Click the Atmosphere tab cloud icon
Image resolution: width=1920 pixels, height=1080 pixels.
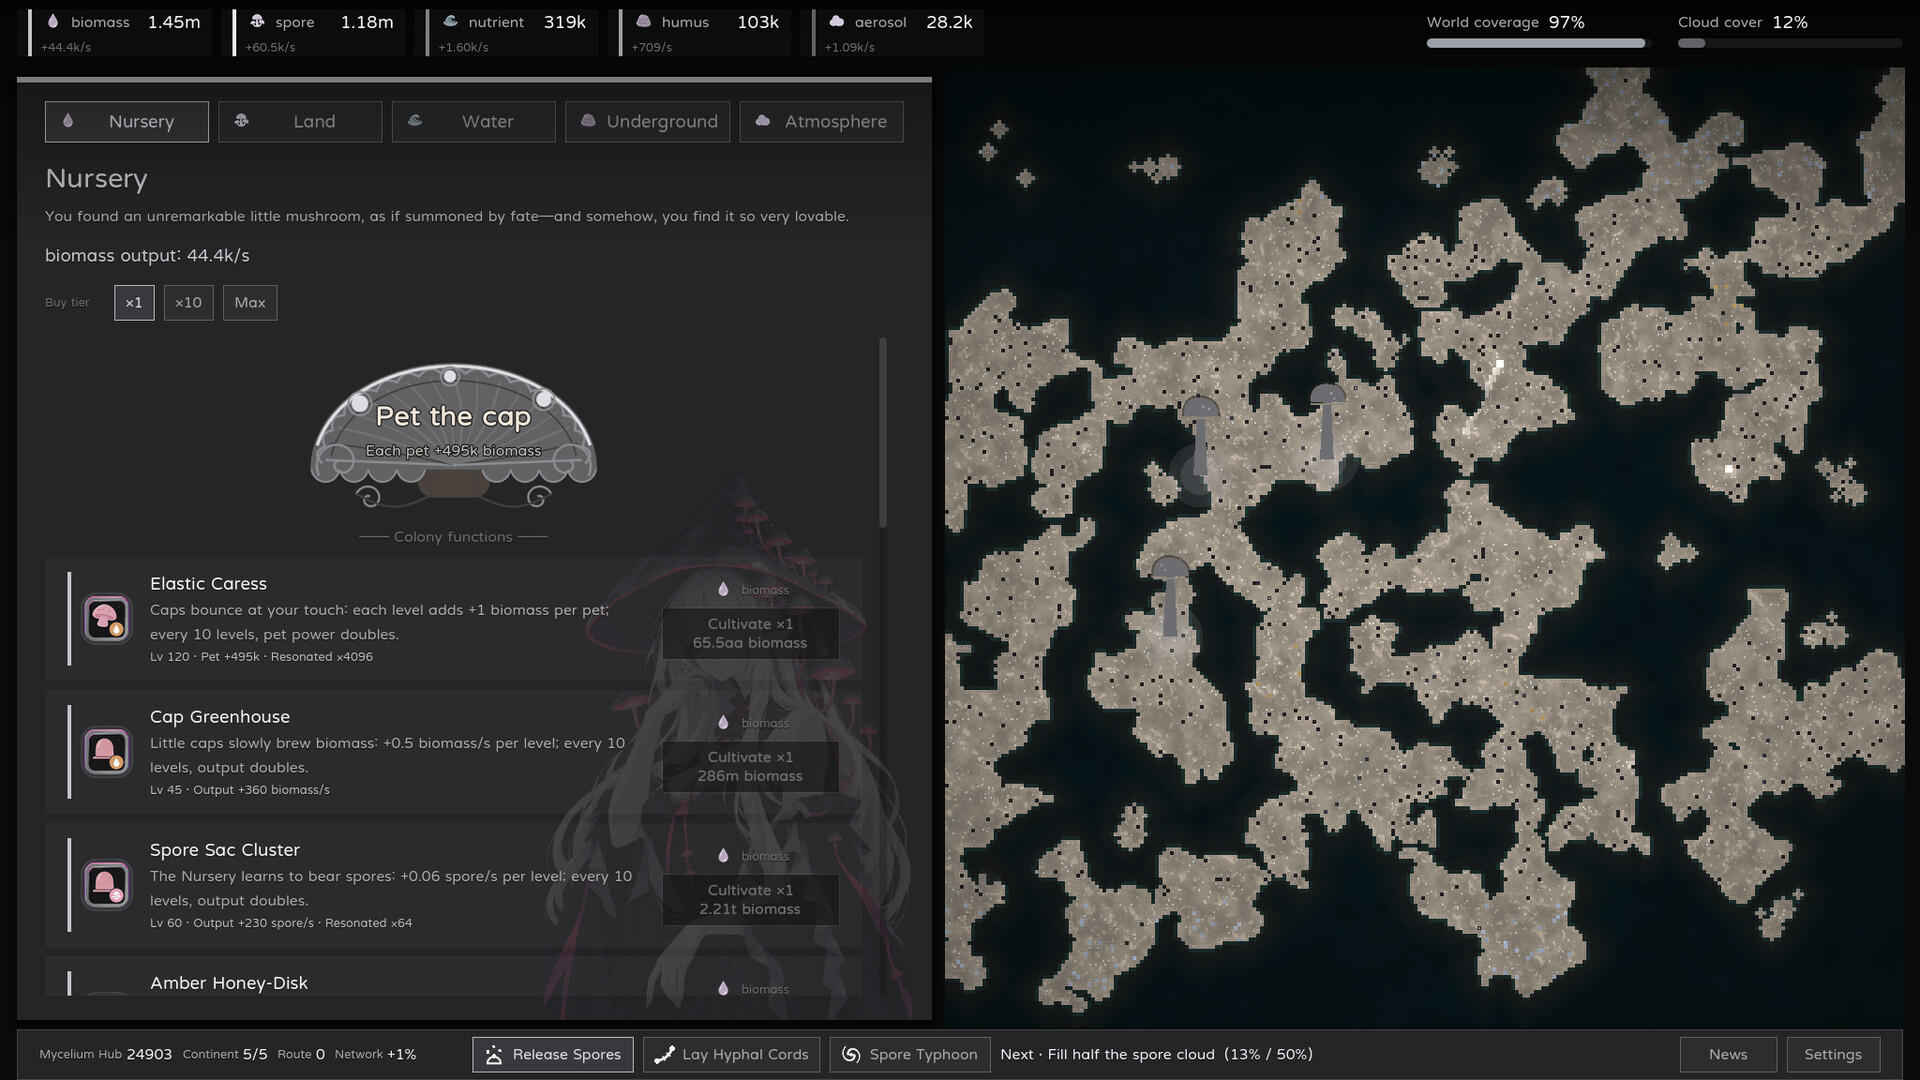pos(763,120)
